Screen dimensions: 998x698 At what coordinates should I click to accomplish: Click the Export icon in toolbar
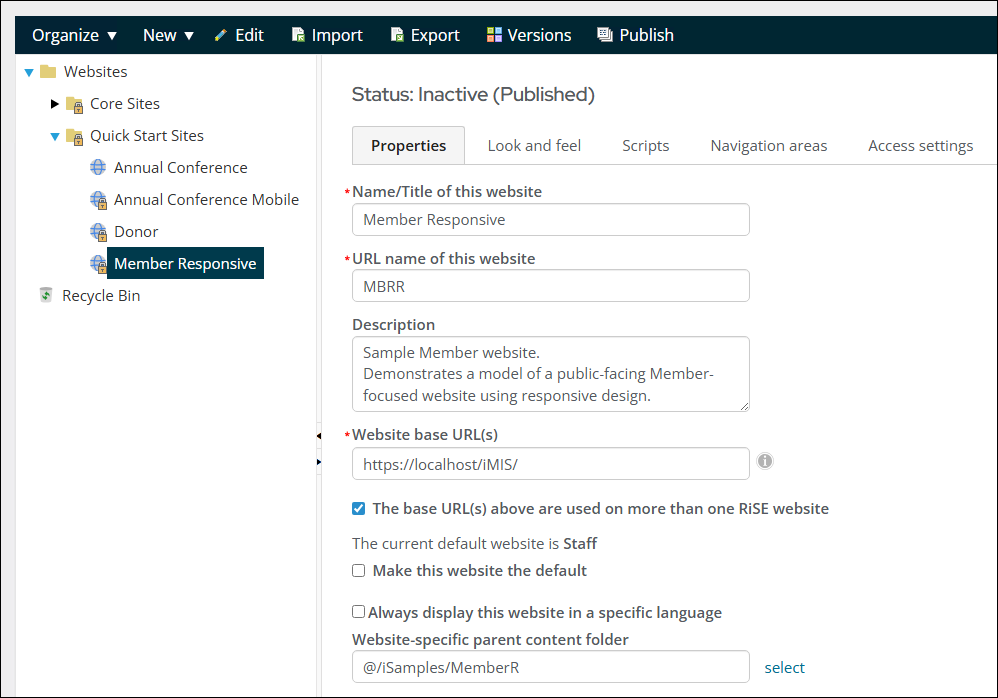pyautogui.click(x=397, y=34)
